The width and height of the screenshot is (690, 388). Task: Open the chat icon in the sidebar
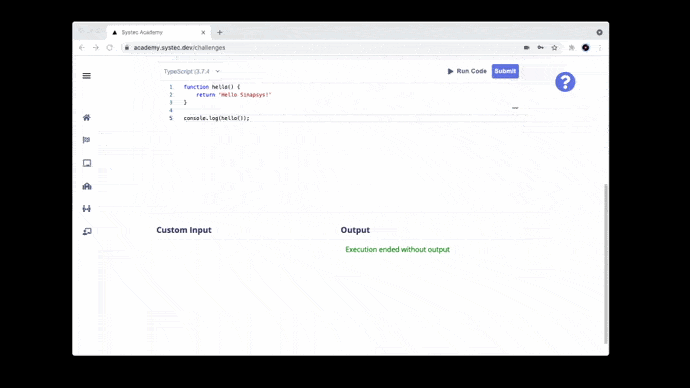(87, 231)
